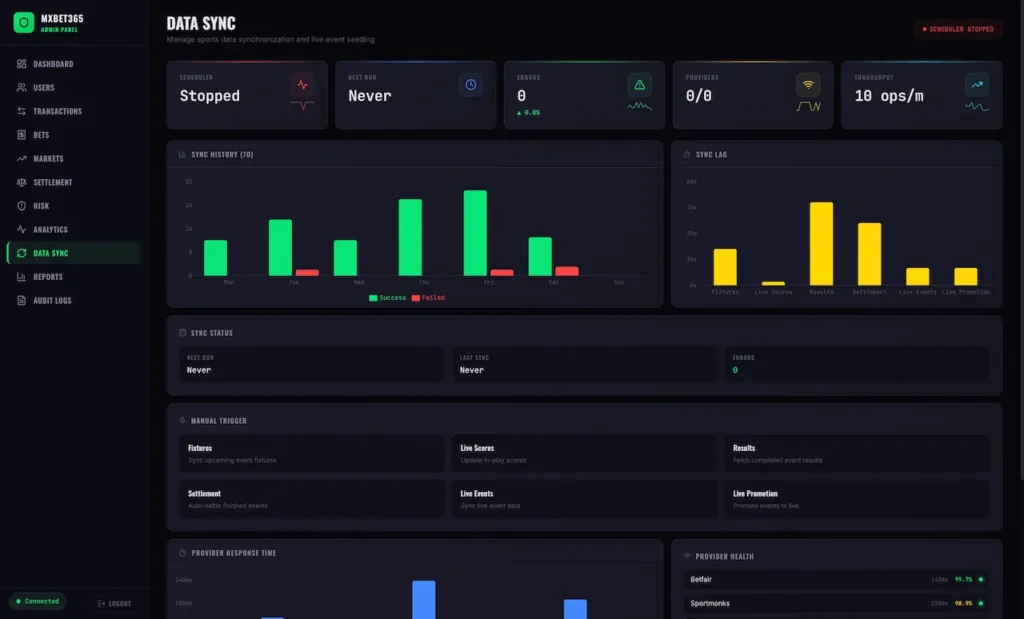Click the Dashboard grid icon in sidebar
The width and height of the screenshot is (1024, 619).
click(x=22, y=64)
